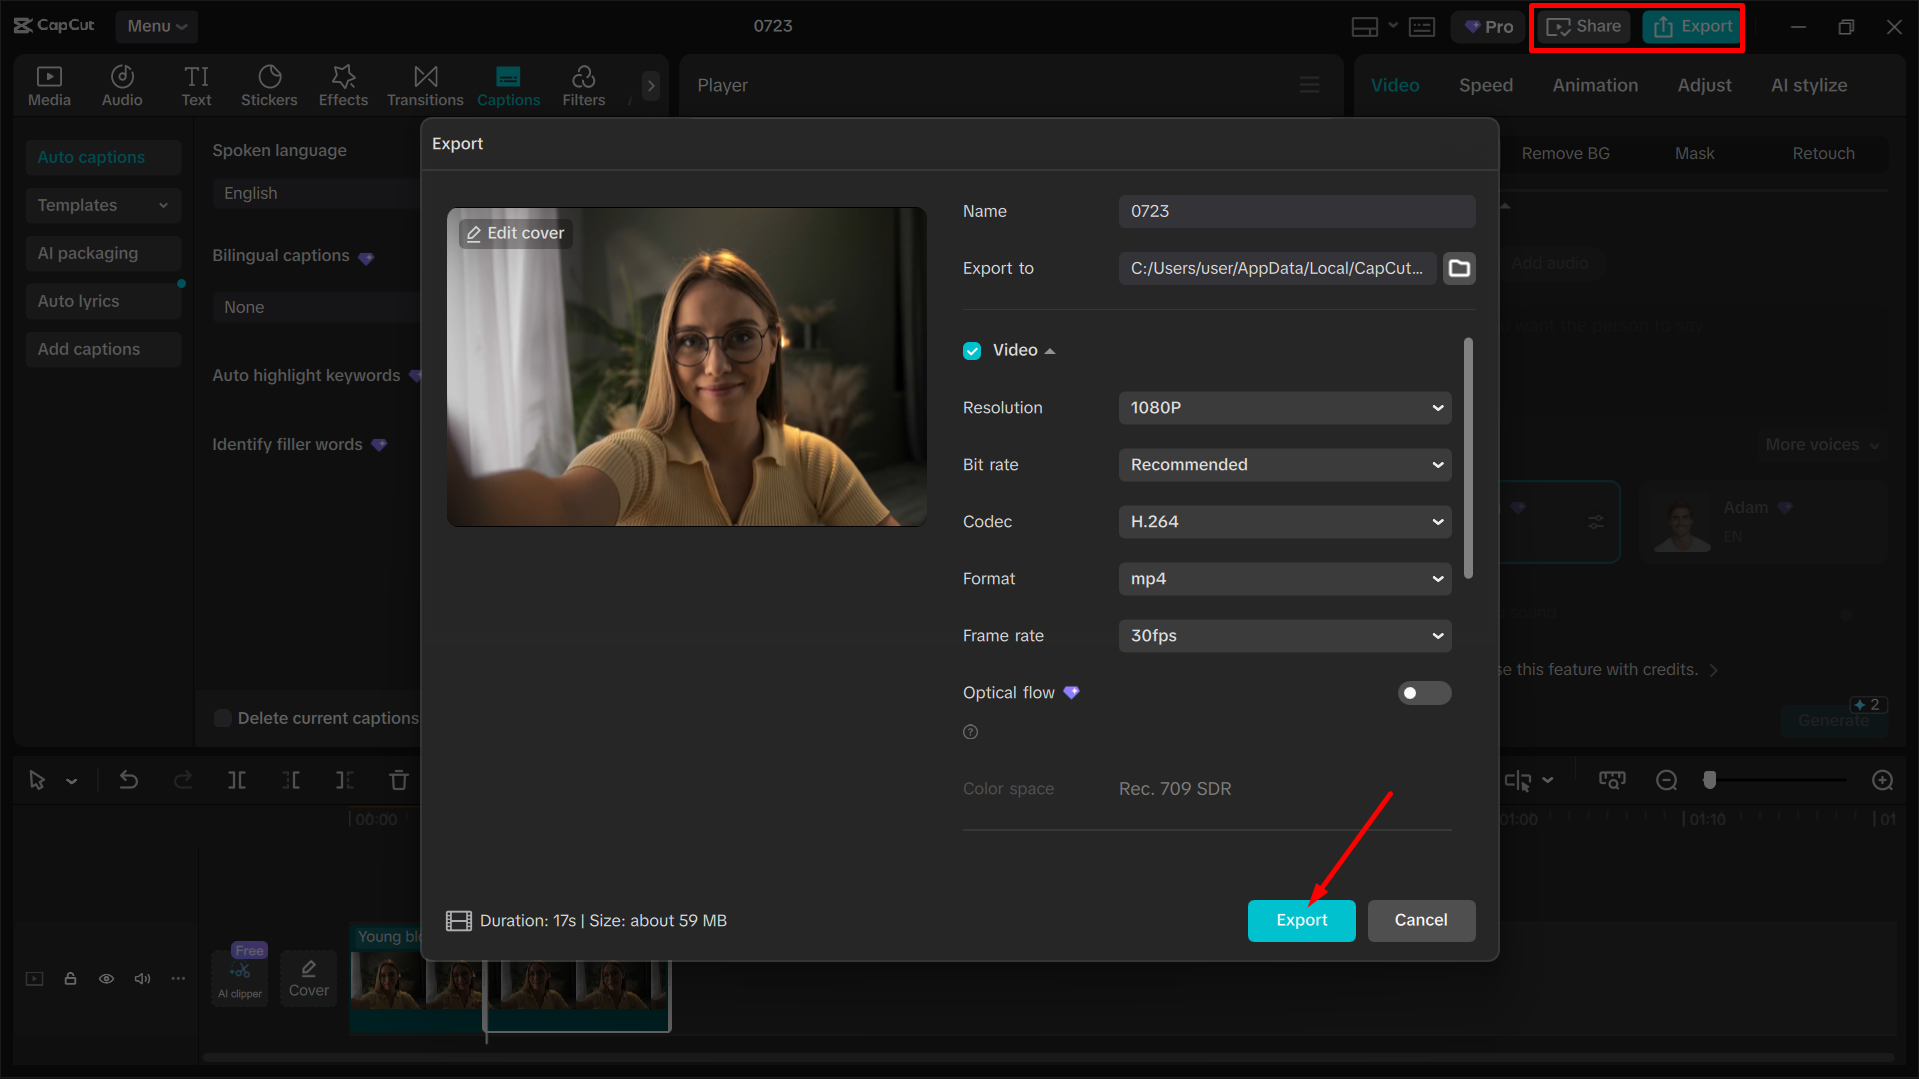The width and height of the screenshot is (1919, 1079).
Task: Click Export in the dialog
Action: [x=1301, y=920]
